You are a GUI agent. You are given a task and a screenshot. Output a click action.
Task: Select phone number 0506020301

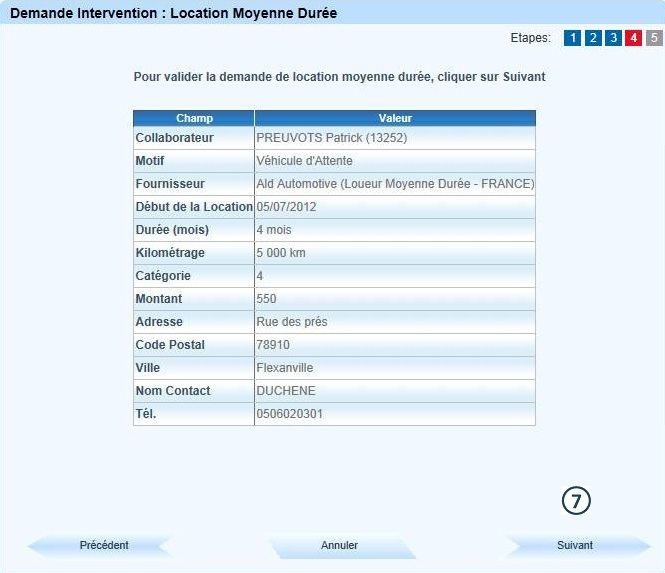[290, 414]
